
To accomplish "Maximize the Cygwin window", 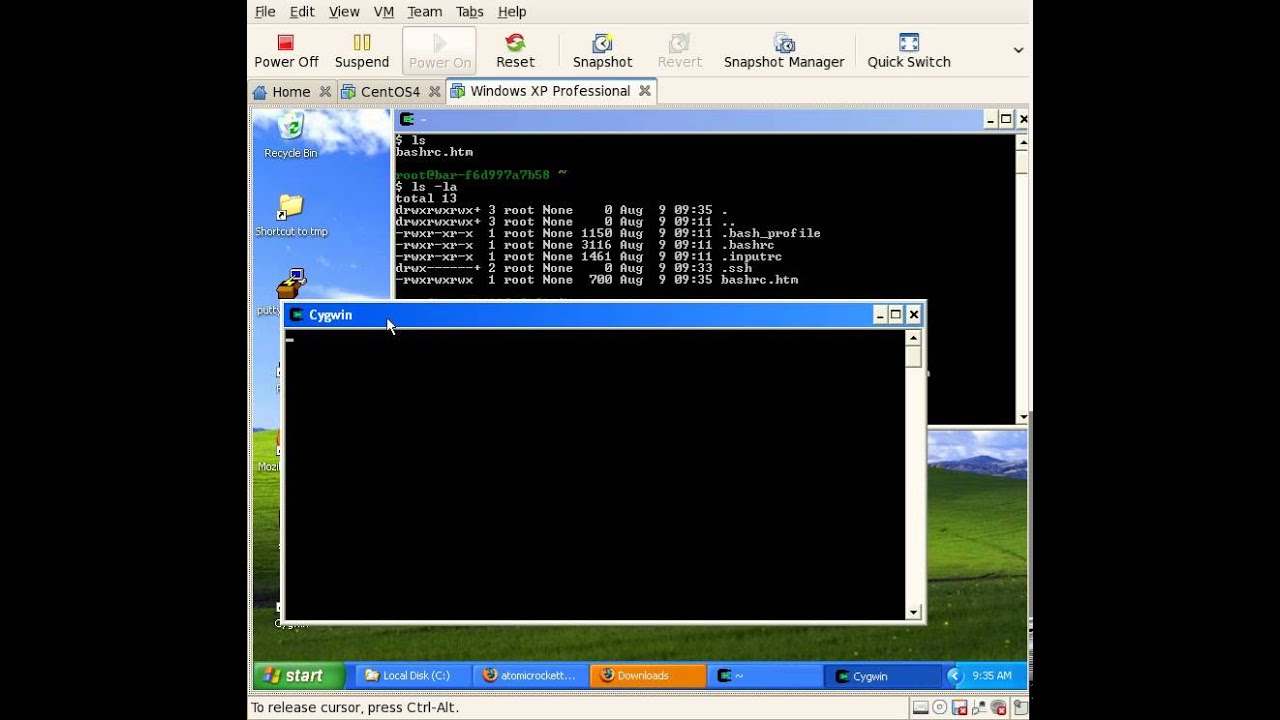I will 896,315.
